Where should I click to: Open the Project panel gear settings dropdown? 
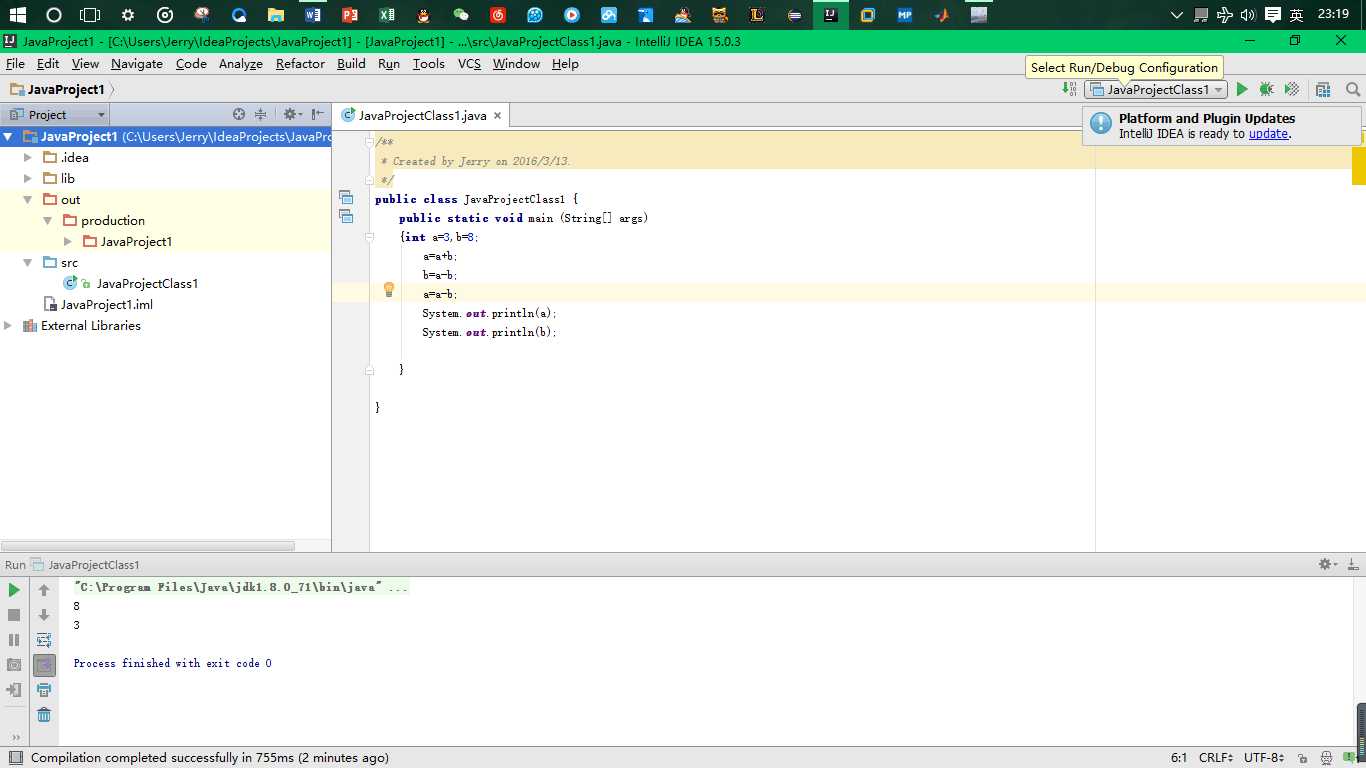pos(291,114)
